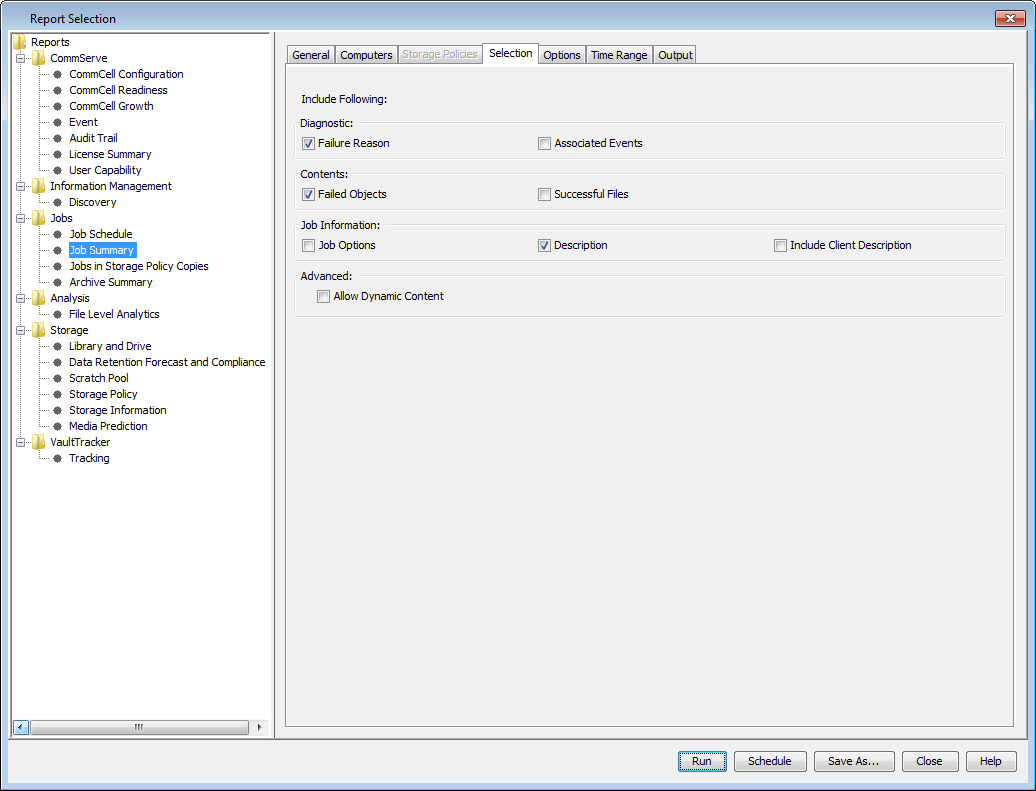Uncheck the Failed Objects checkbox

[x=309, y=194]
